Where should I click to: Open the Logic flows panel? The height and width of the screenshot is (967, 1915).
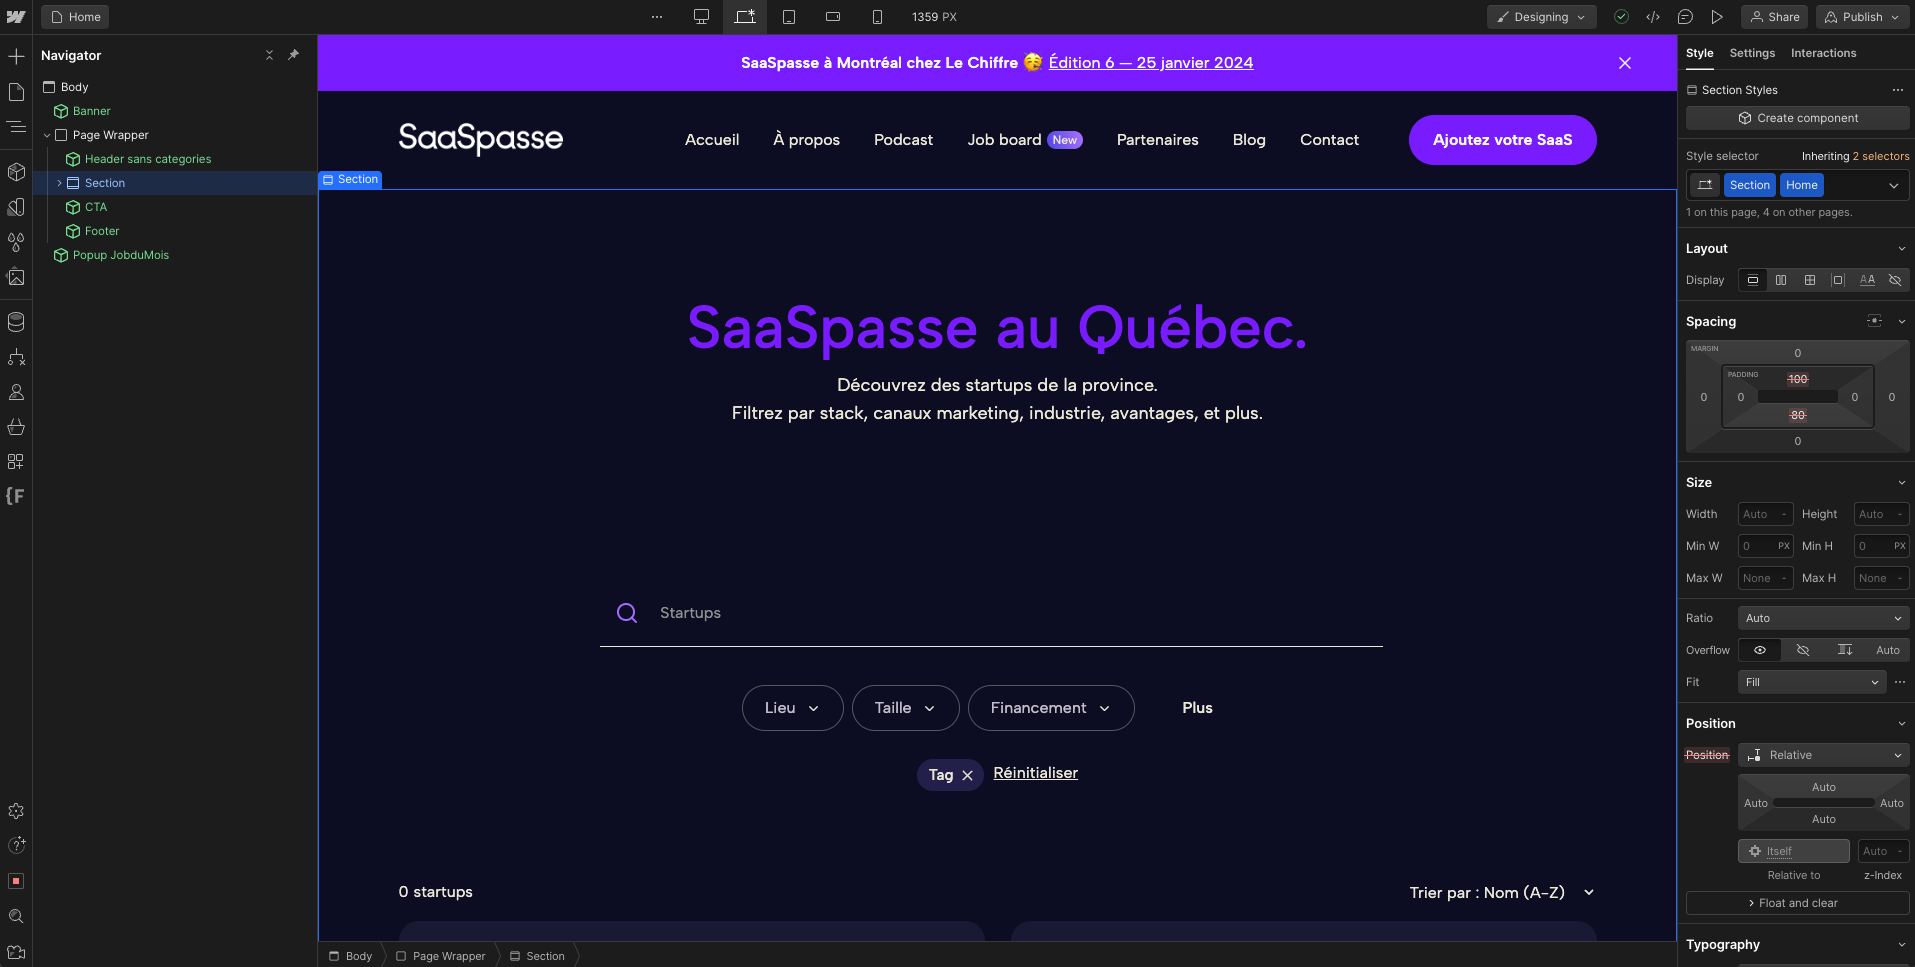pyautogui.click(x=16, y=357)
